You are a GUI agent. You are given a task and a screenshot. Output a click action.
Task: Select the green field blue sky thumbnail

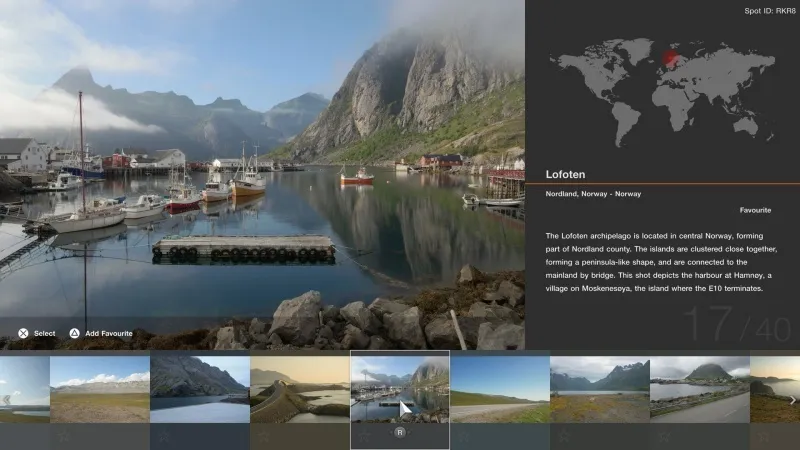(500, 389)
